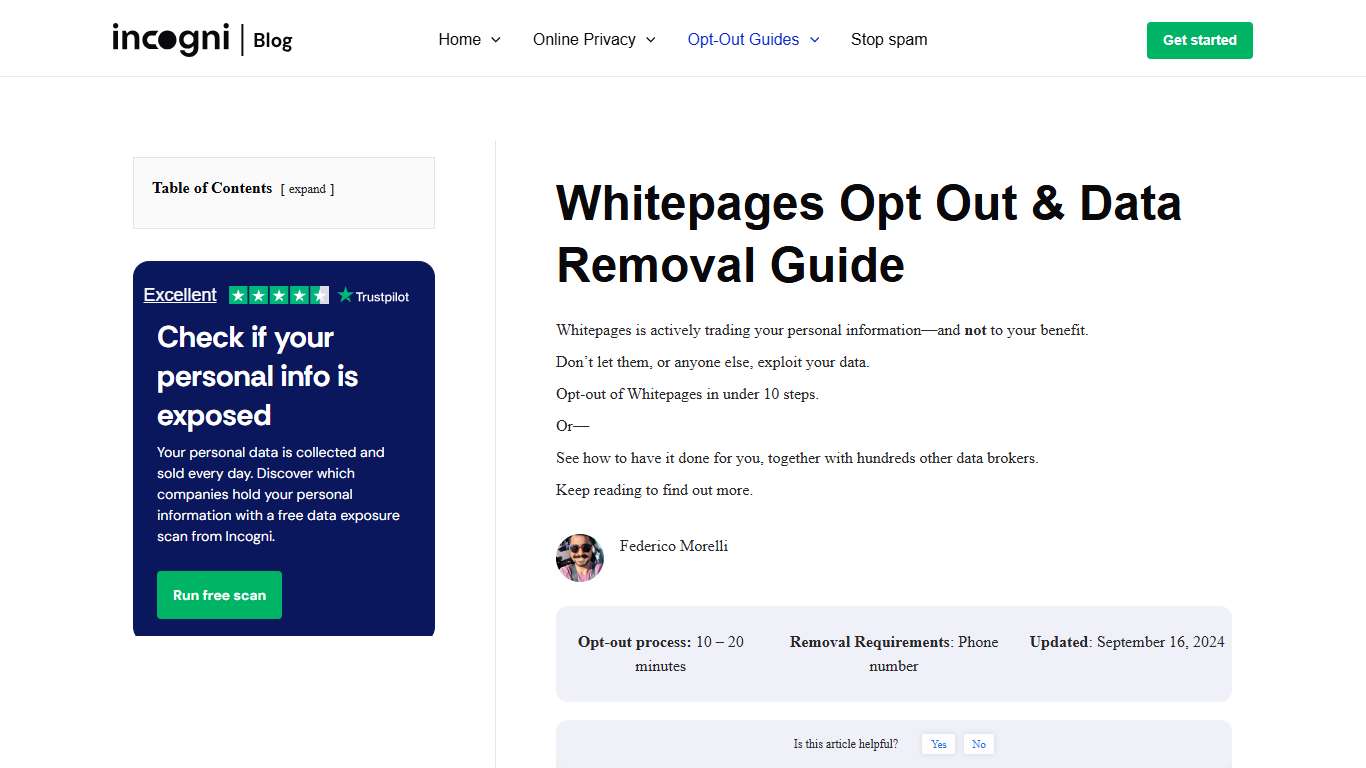1366x768 pixels.
Task: Click No on the article helpful prompt
Action: click(978, 744)
